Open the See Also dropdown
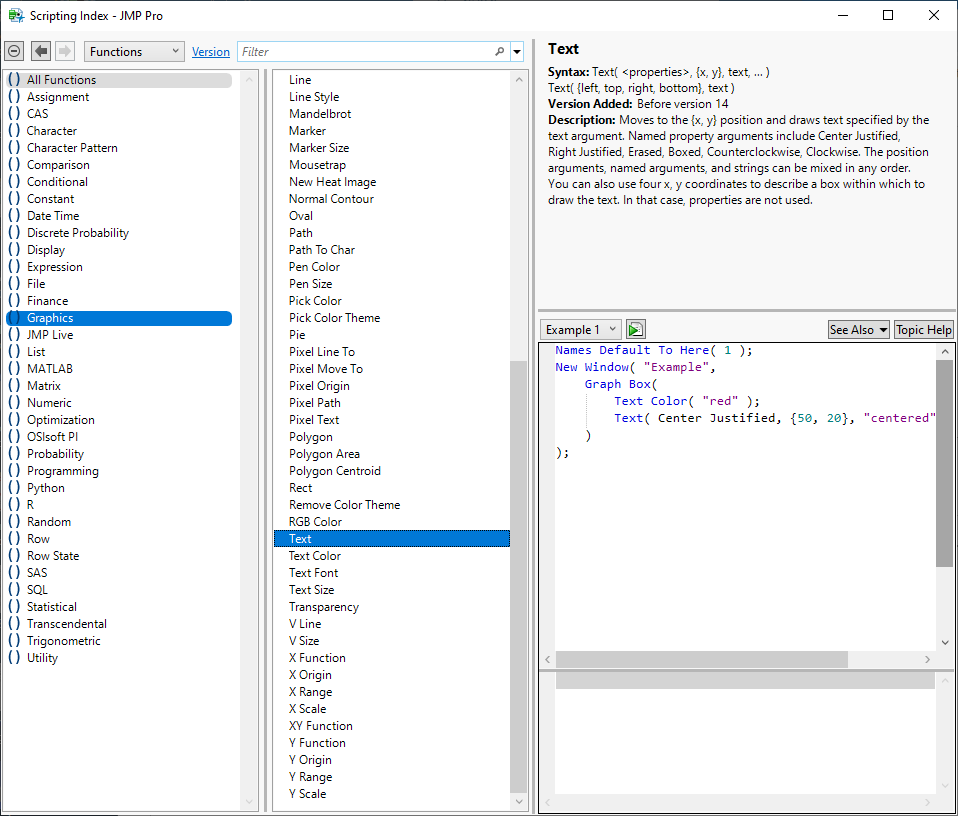The height and width of the screenshot is (816, 958). click(x=858, y=328)
